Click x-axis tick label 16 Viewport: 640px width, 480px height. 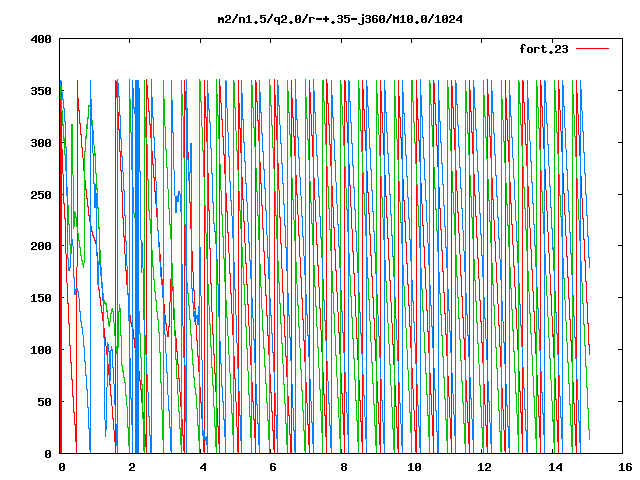[x=625, y=467]
